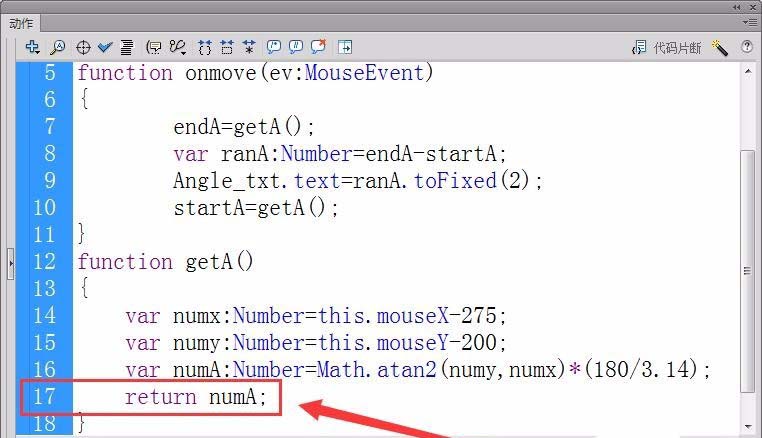Click line number 12 in gutter
Image resolution: width=762 pixels, height=438 pixels.
[44, 262]
